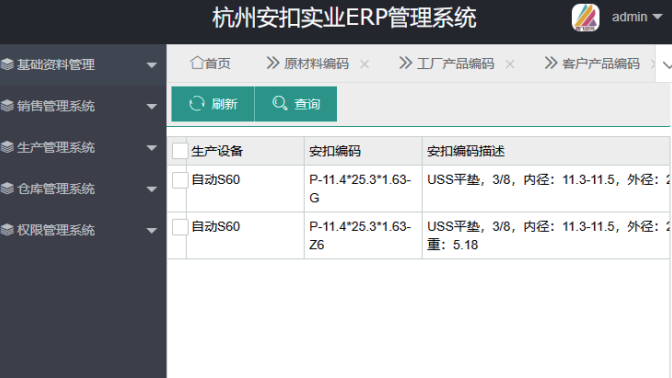Image resolution: width=672 pixels, height=378 pixels.
Task: Click 自动S60 in the first row
Action: click(216, 180)
